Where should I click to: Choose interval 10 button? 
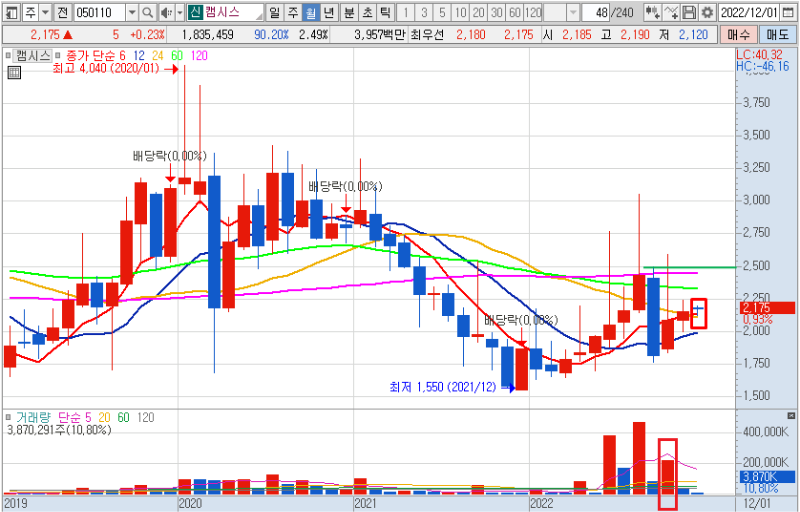coord(460,12)
